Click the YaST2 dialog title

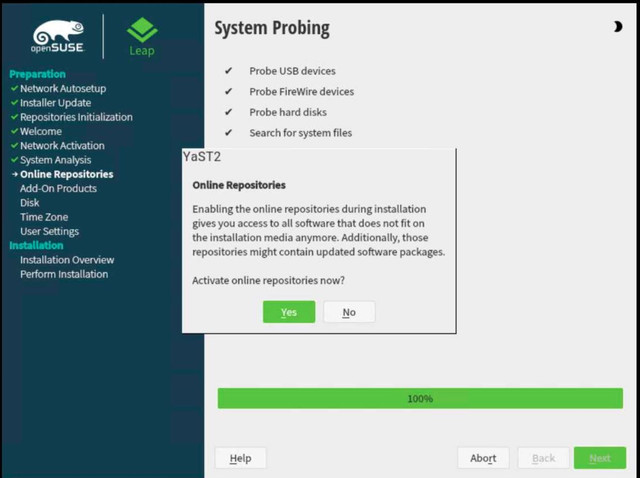(202, 157)
